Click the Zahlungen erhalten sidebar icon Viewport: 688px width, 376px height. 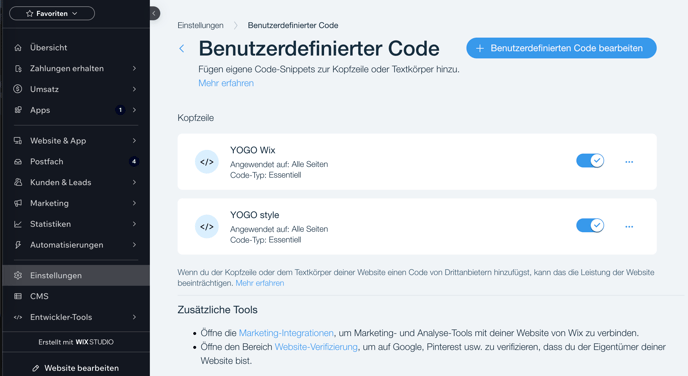[18, 68]
